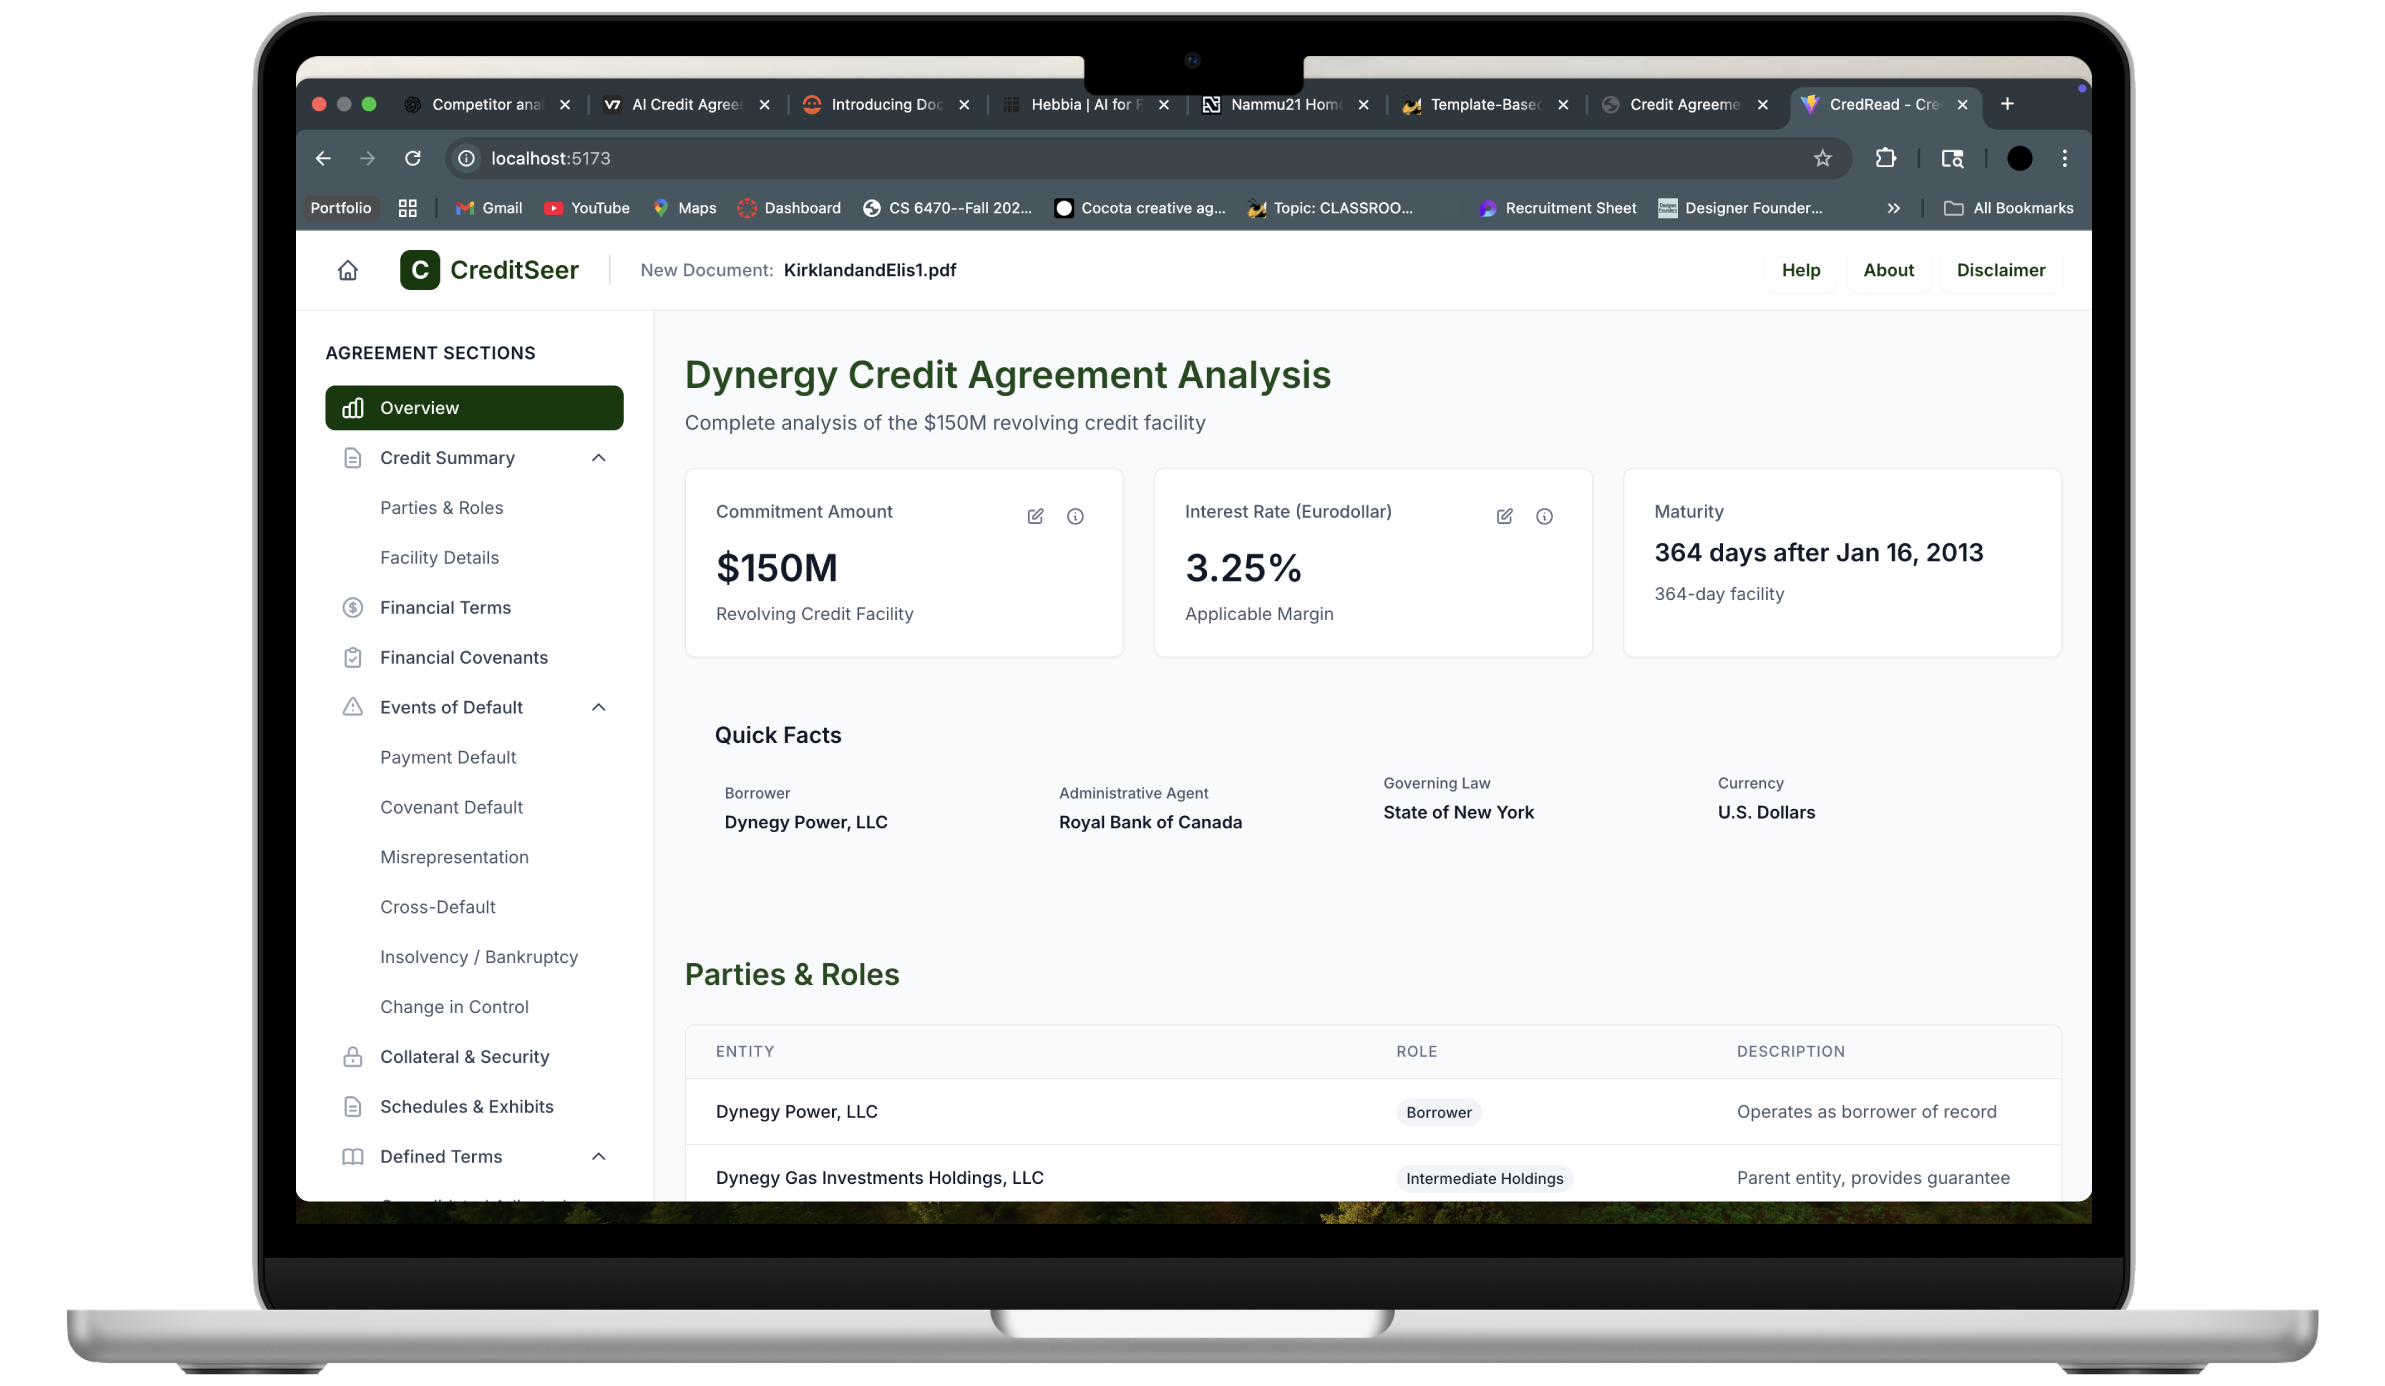2385x1386 pixels.
Task: Click the info icon on Interest Rate card
Action: [x=1544, y=517]
